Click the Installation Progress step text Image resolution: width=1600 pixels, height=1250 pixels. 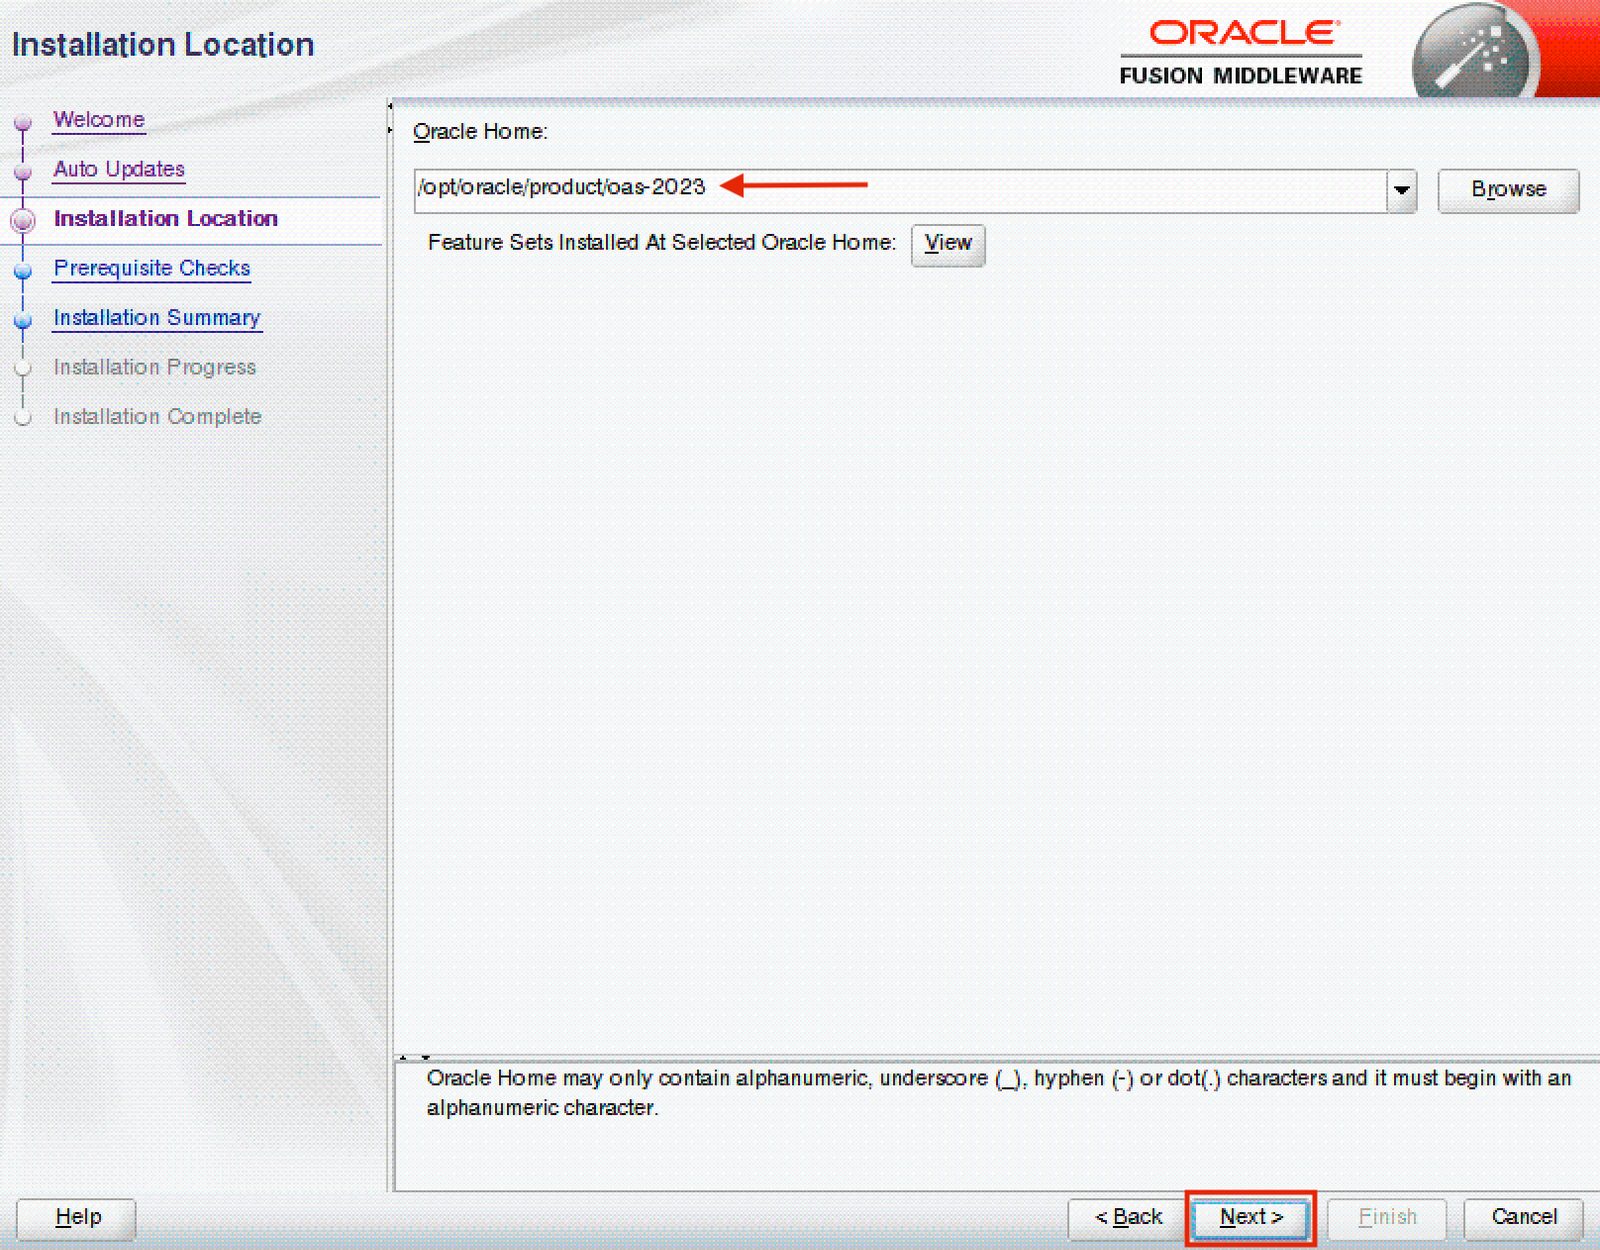point(155,367)
